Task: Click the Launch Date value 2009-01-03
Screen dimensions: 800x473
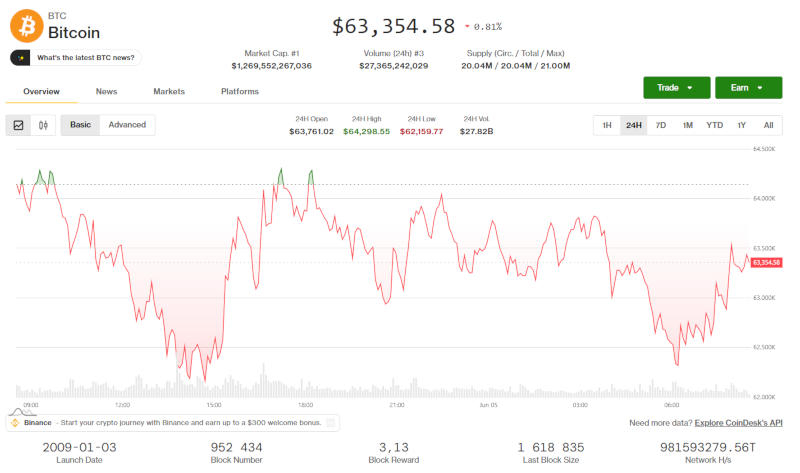Action: pyautogui.click(x=79, y=447)
